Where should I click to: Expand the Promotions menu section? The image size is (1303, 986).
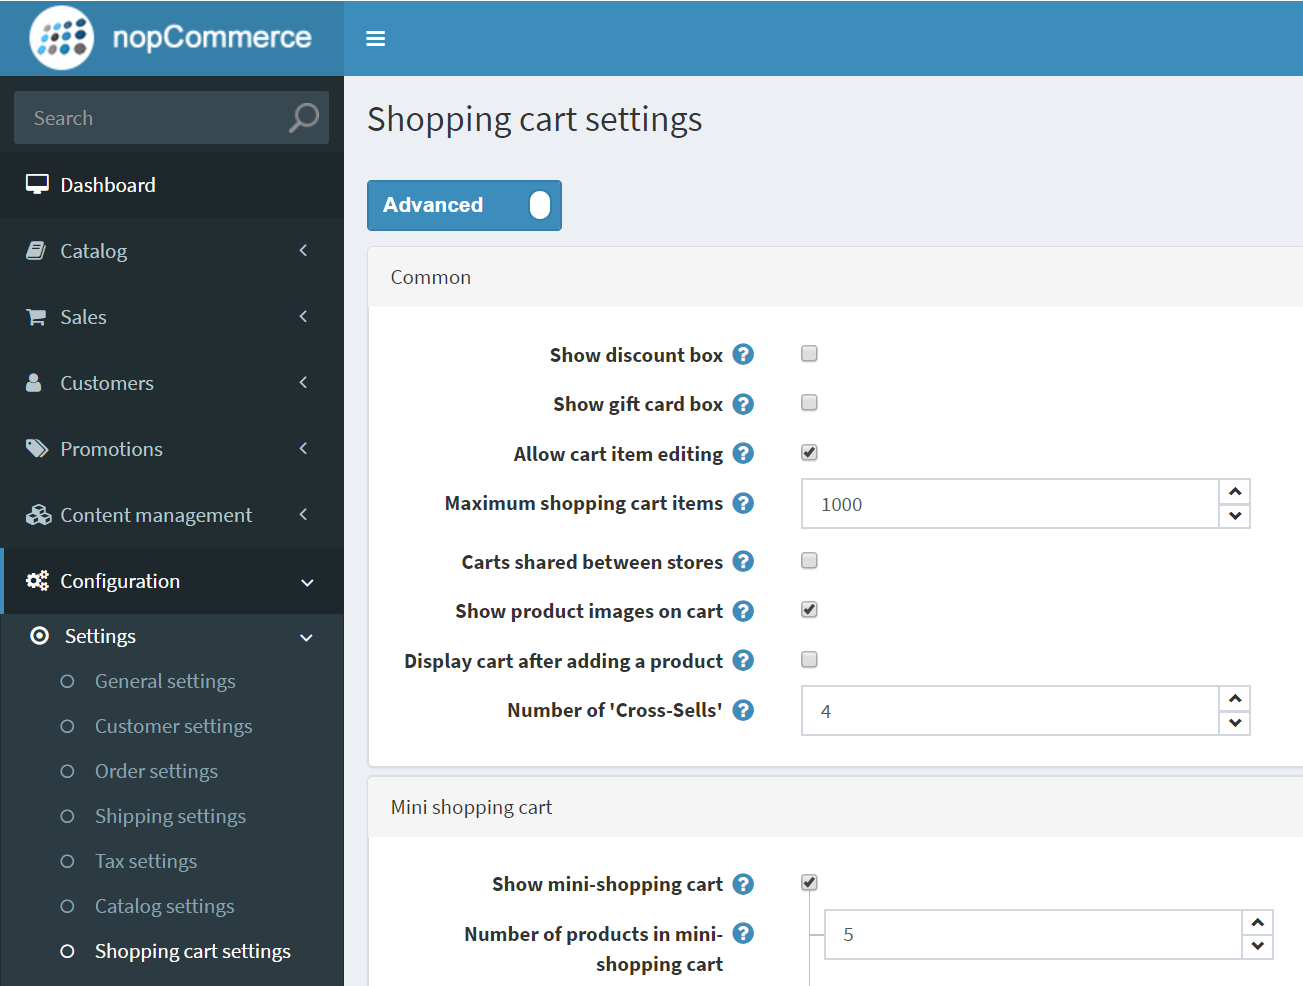[x=171, y=449]
